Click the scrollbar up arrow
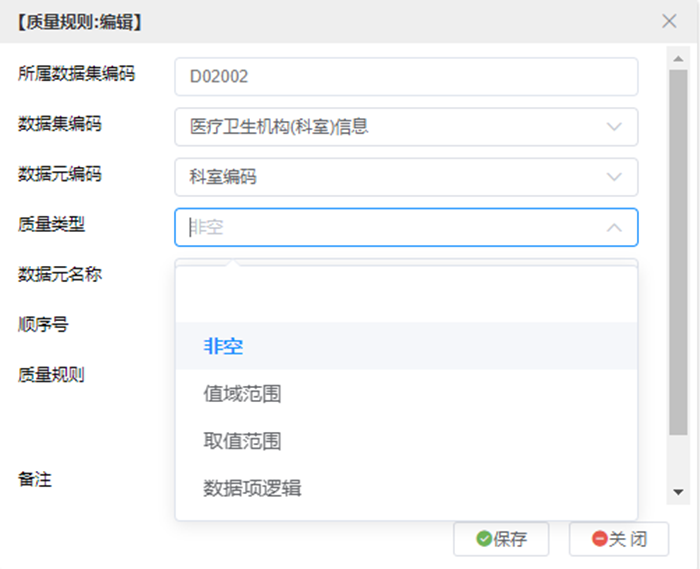Image resolution: width=700 pixels, height=569 pixels. click(x=678, y=59)
